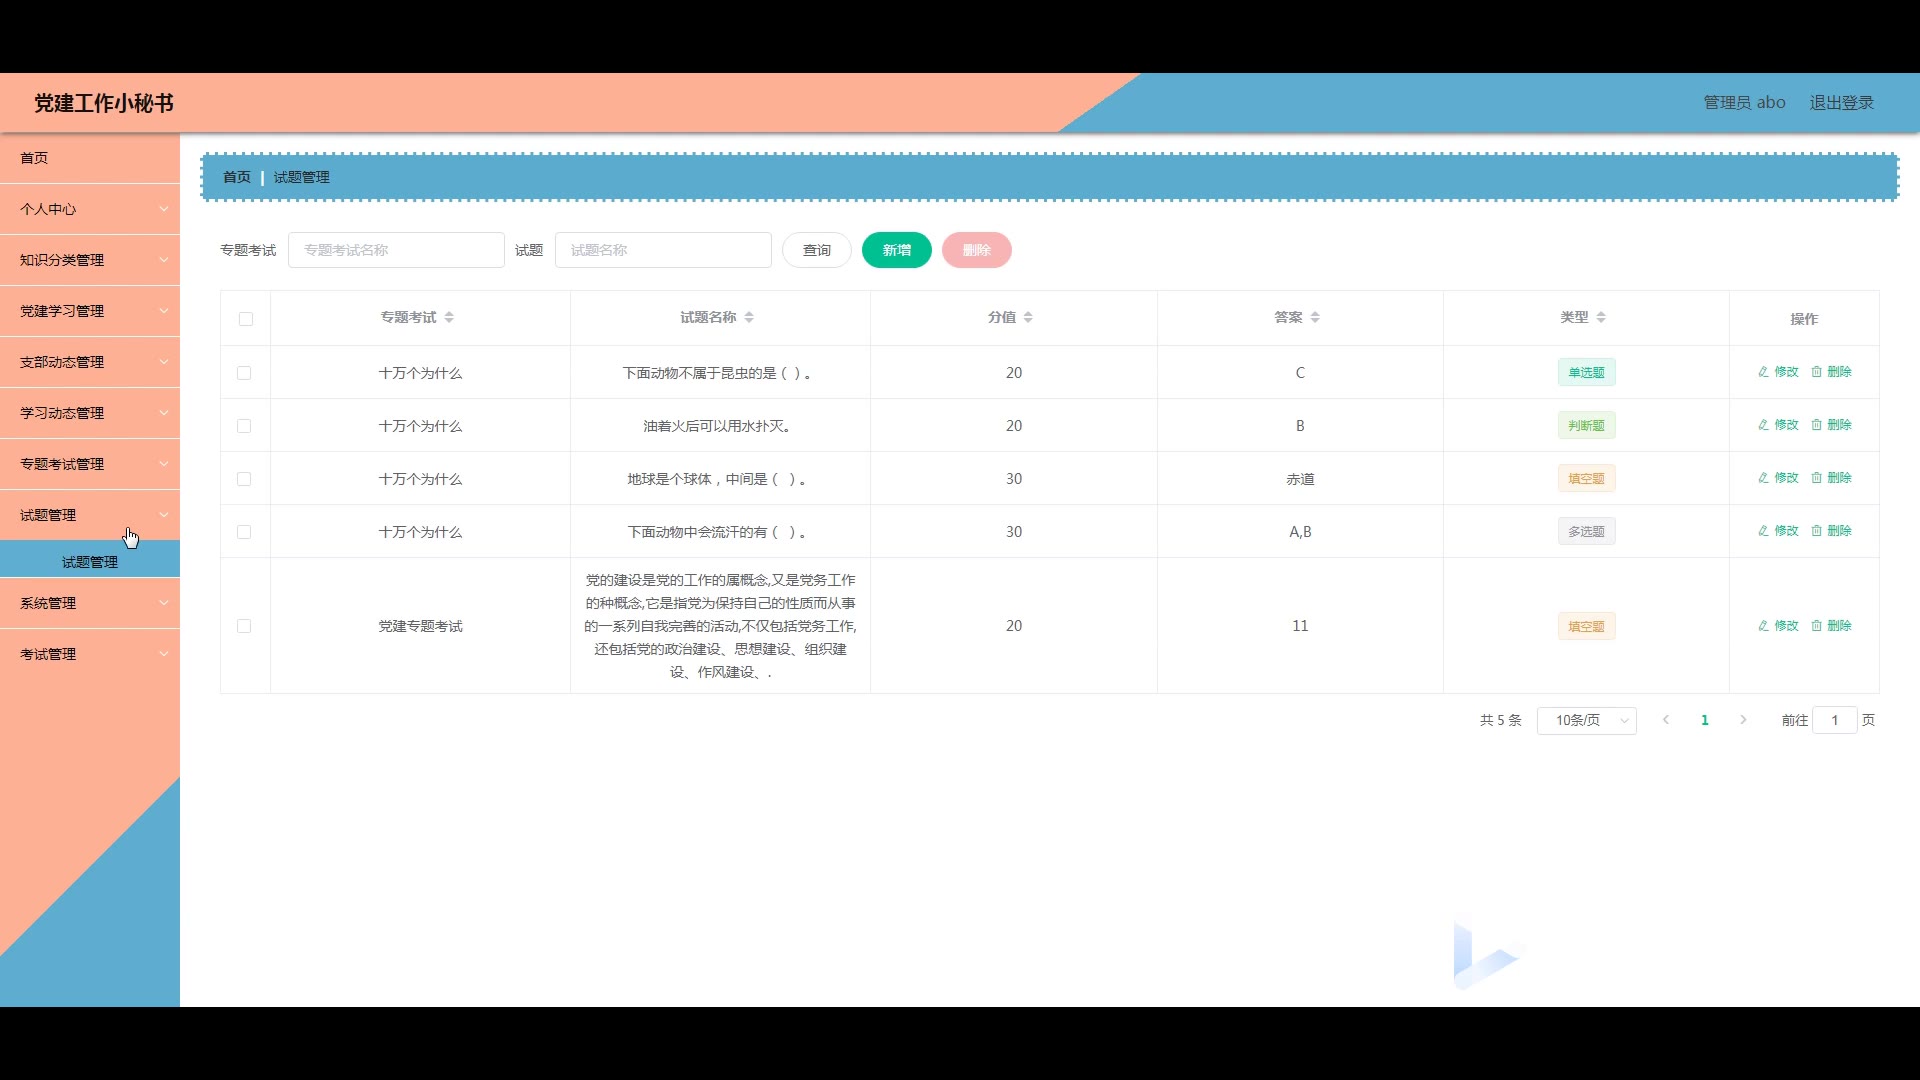Click the 填空题 tag in 赤道 row
This screenshot has width=1920, height=1080.
[x=1586, y=479]
